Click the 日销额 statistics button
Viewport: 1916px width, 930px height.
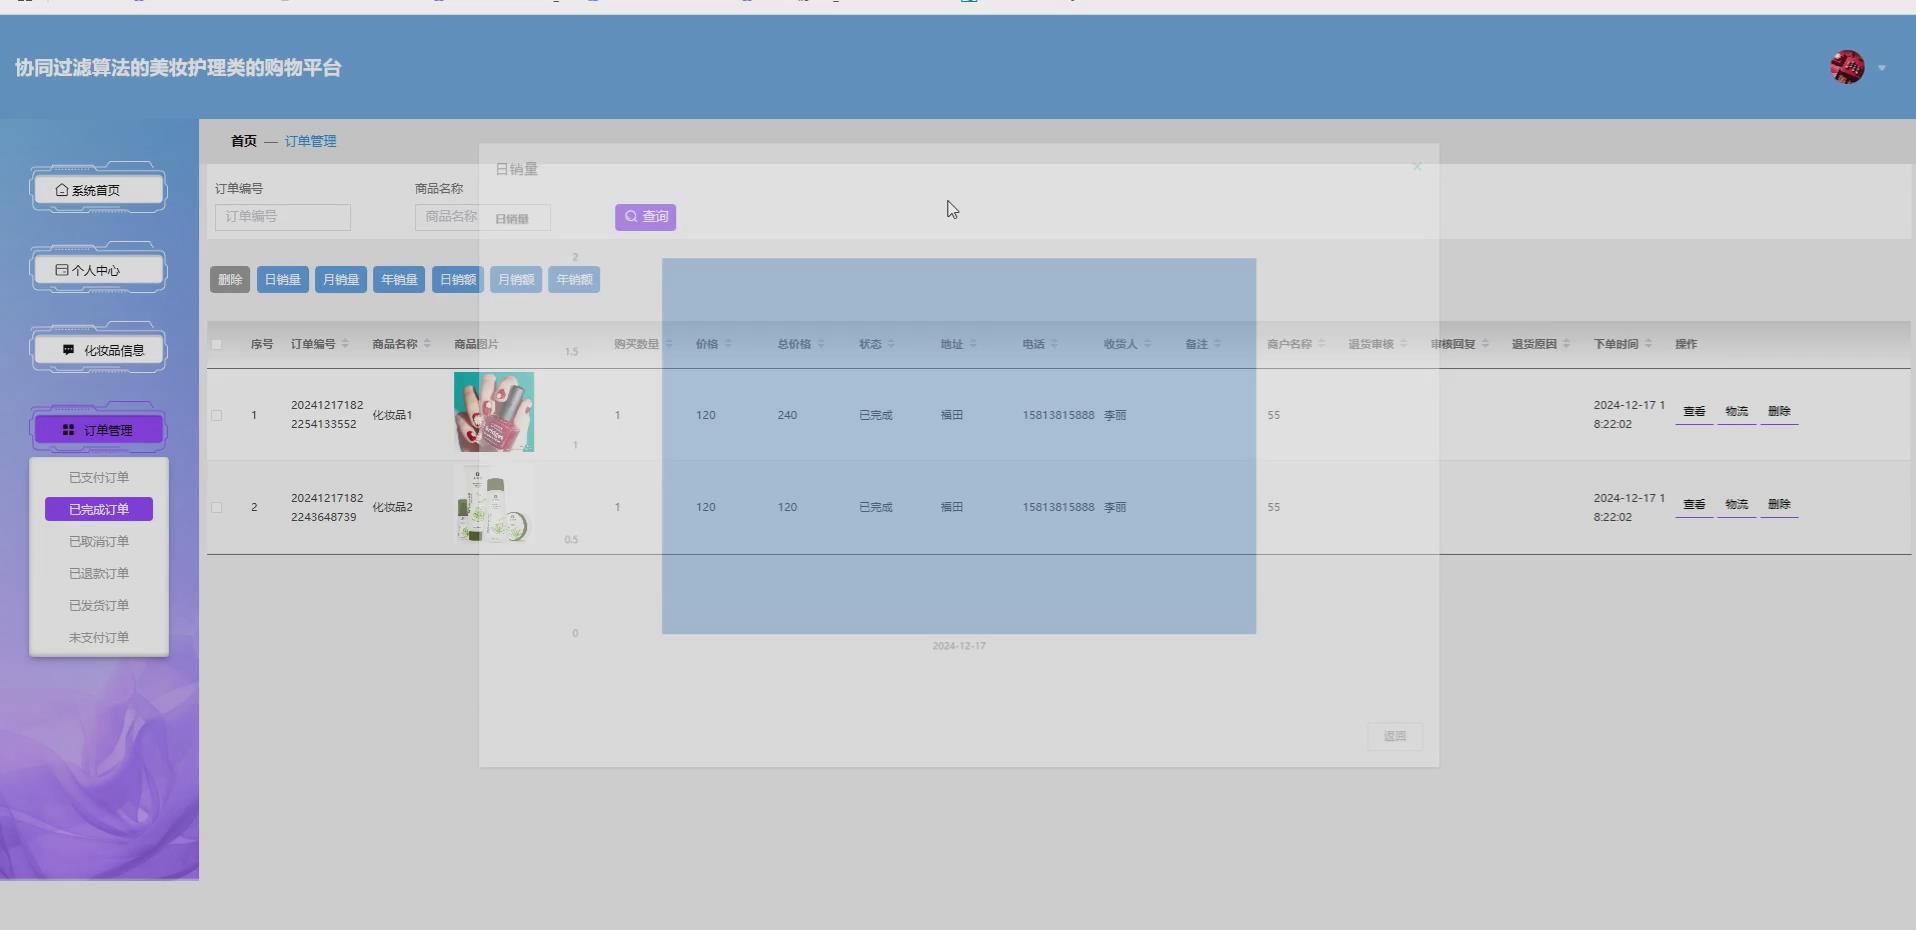click(458, 280)
